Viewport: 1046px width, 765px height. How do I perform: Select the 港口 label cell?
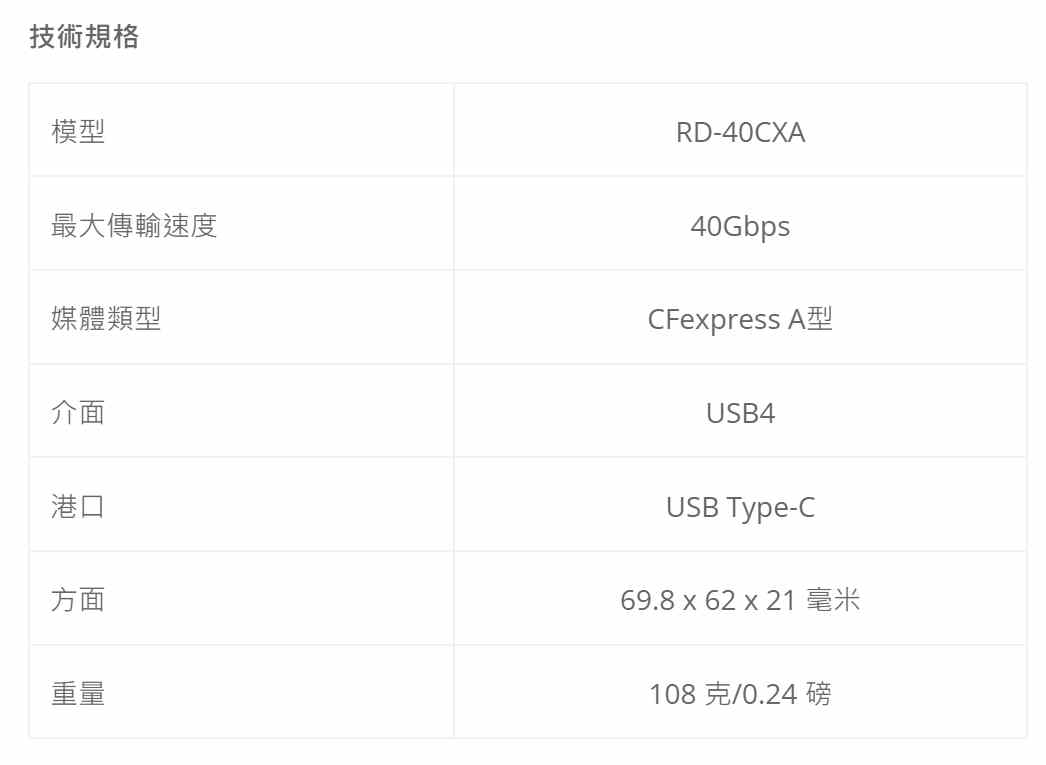(x=241, y=505)
